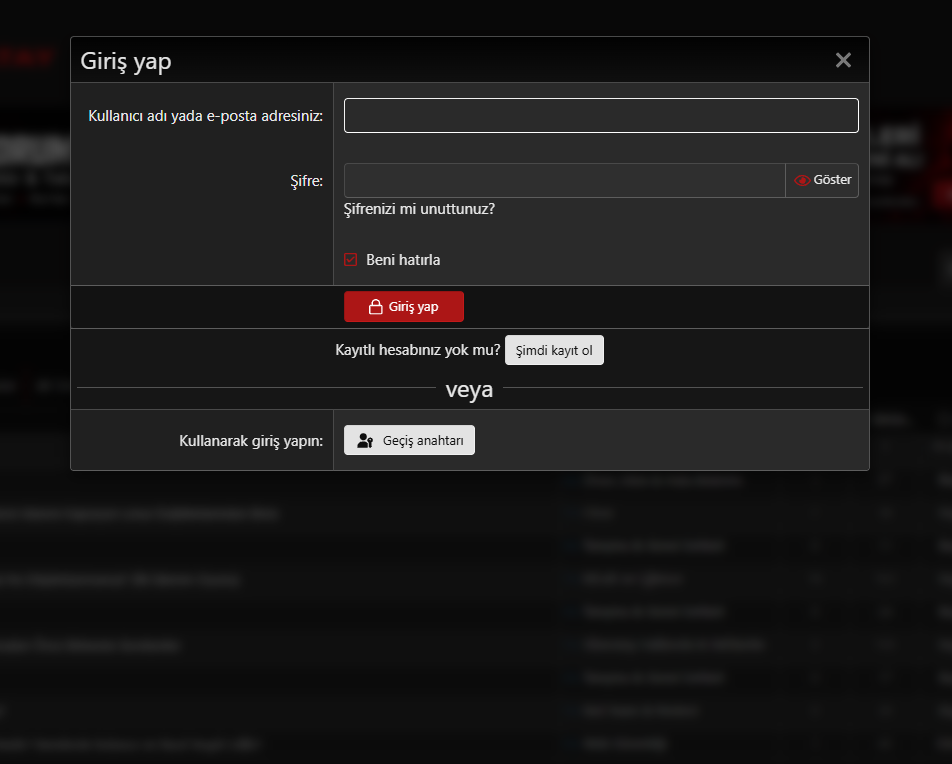Toggle the Göster password visibility button
952x764 pixels.
click(822, 180)
